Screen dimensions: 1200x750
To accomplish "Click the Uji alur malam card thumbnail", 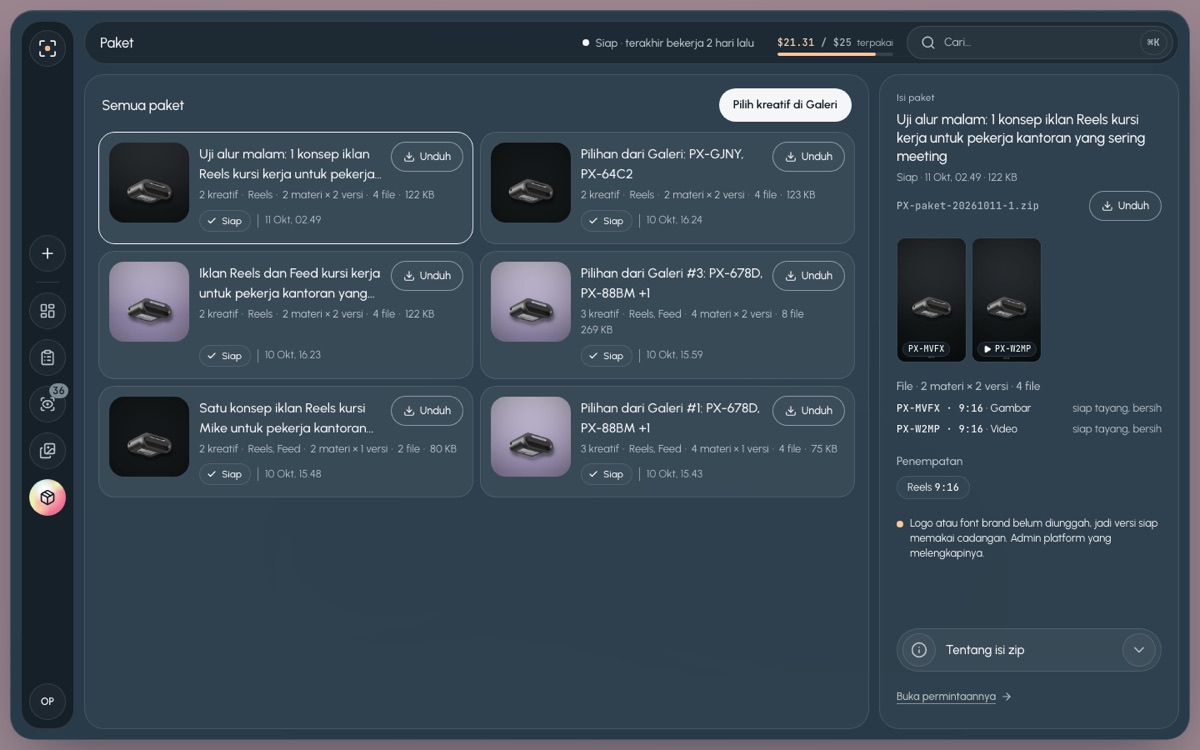I will (149, 183).
